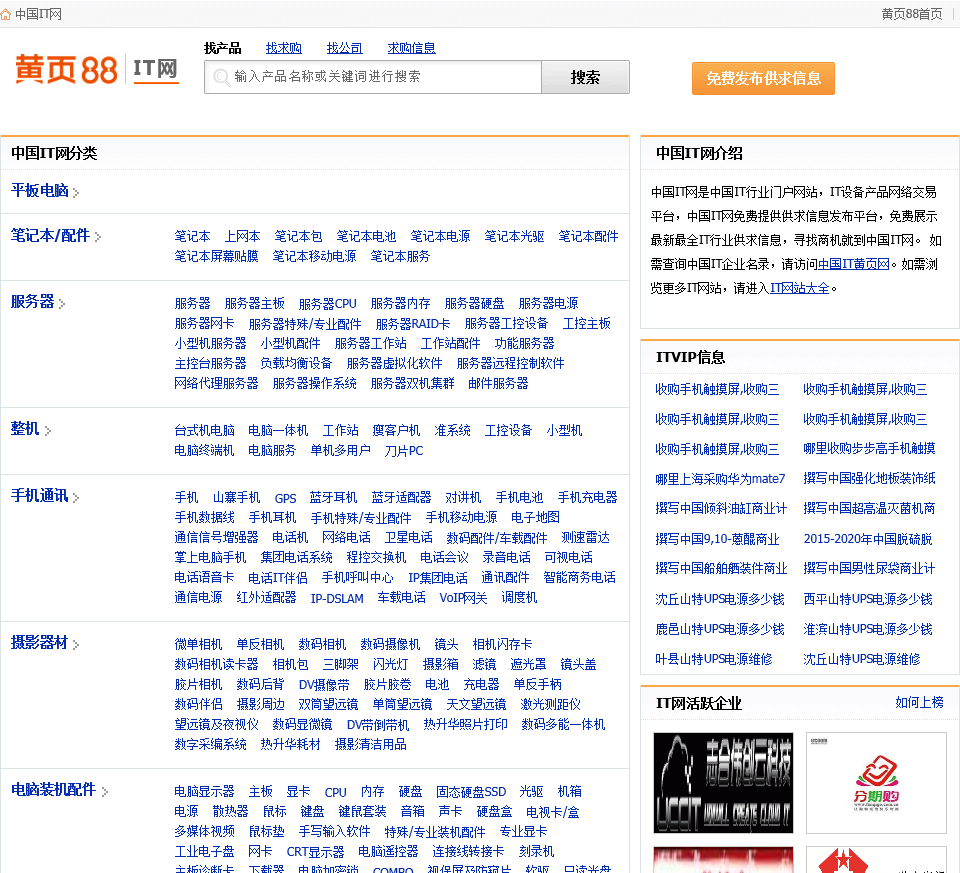This screenshot has height=873, width=960.
Task: Expand the 平板电脑 category arrow
Action: coord(76,193)
